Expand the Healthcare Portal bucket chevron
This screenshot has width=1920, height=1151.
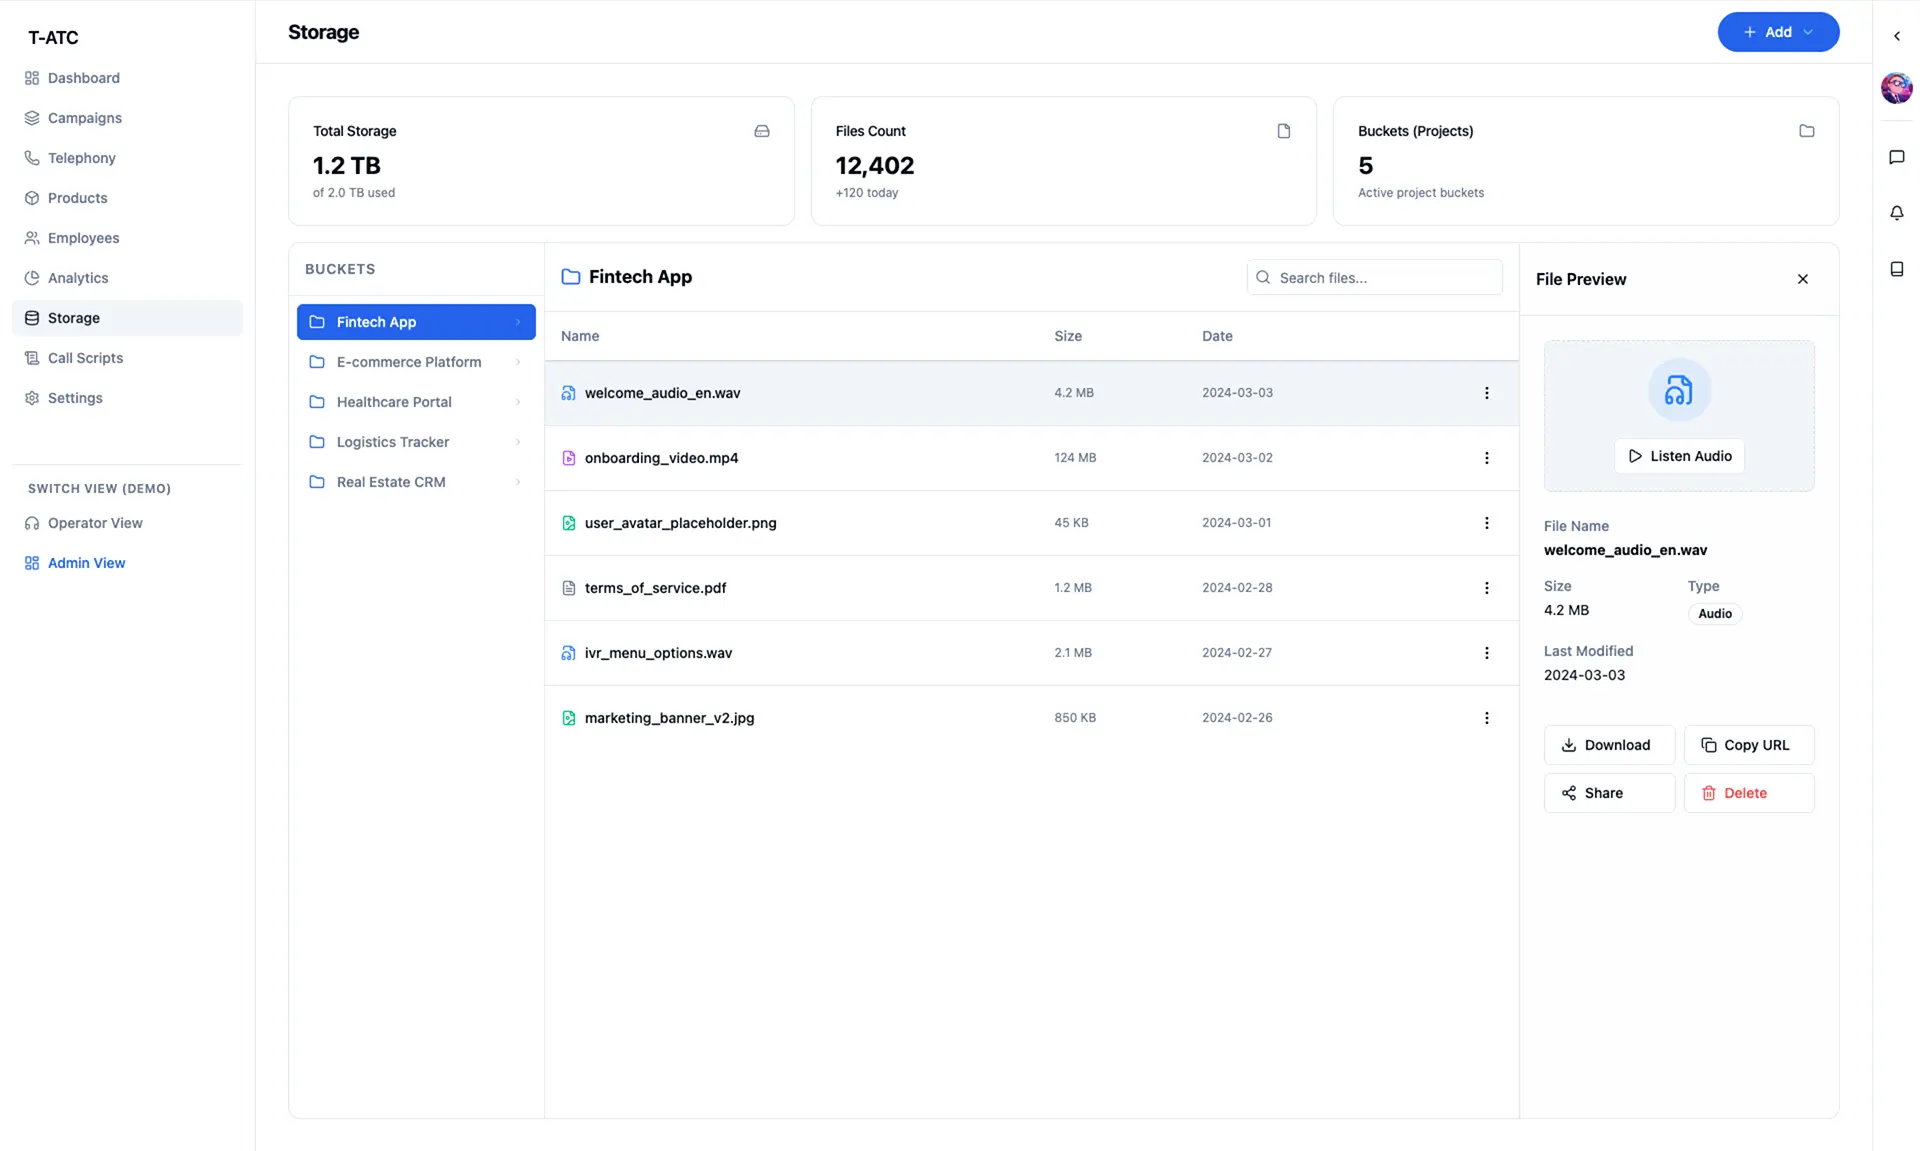[518, 402]
